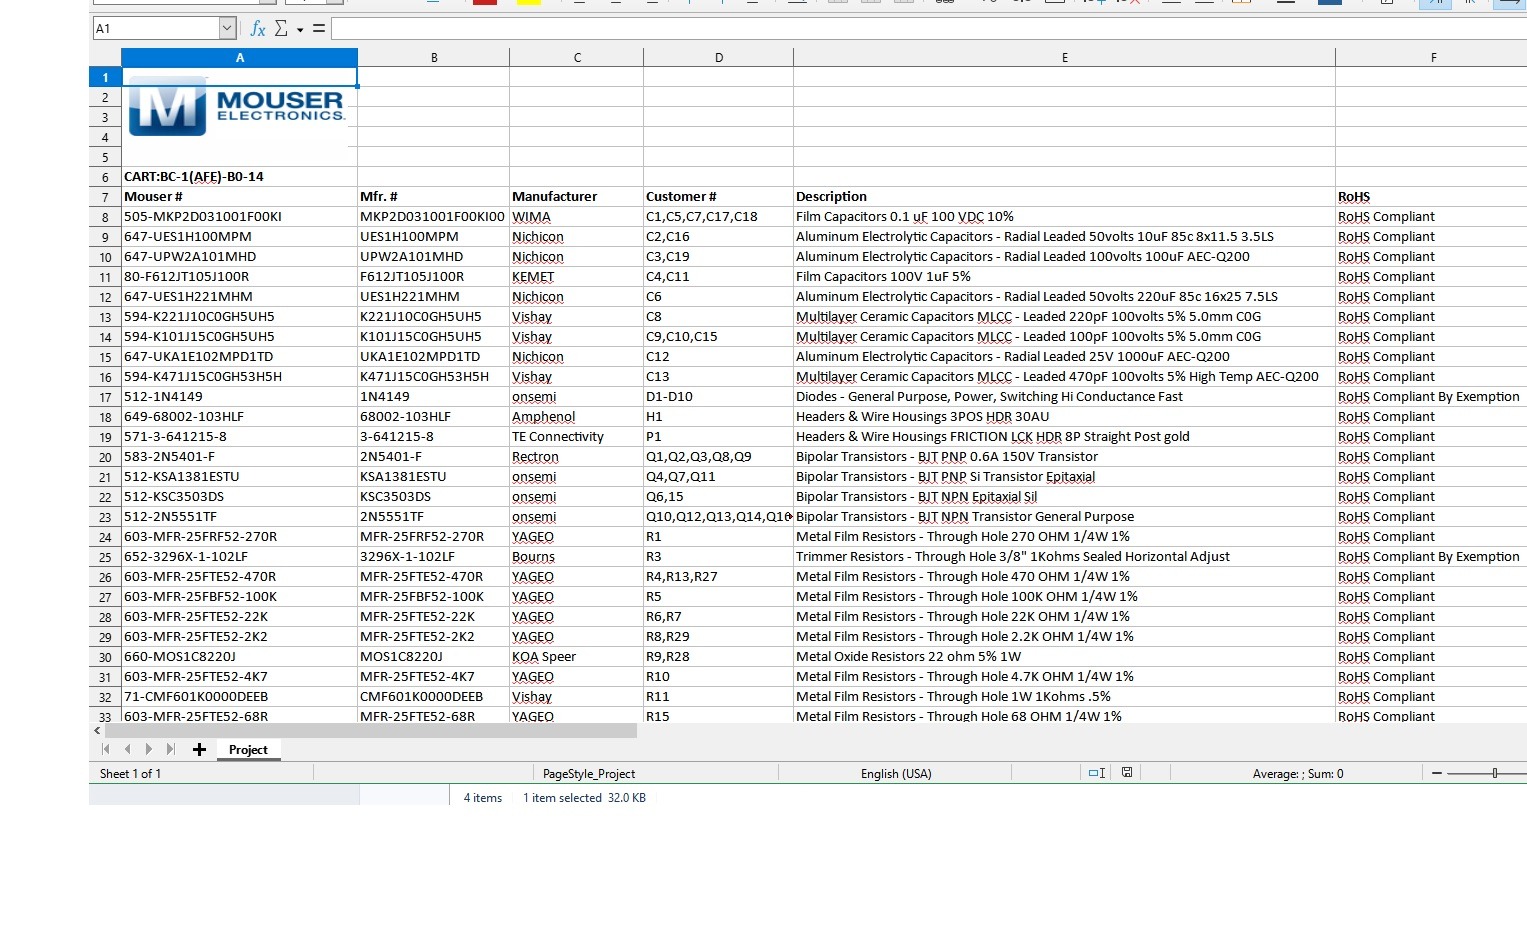
Task: Expand the Sum function dropdown arrow
Action: [x=300, y=30]
